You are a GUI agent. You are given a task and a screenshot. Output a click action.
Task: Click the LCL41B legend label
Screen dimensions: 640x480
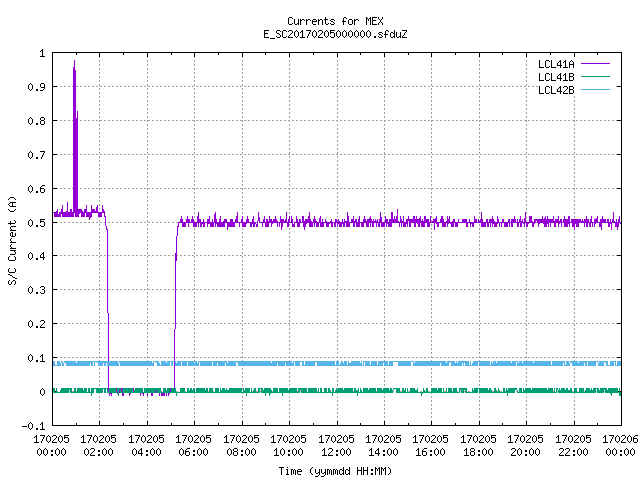pos(556,77)
